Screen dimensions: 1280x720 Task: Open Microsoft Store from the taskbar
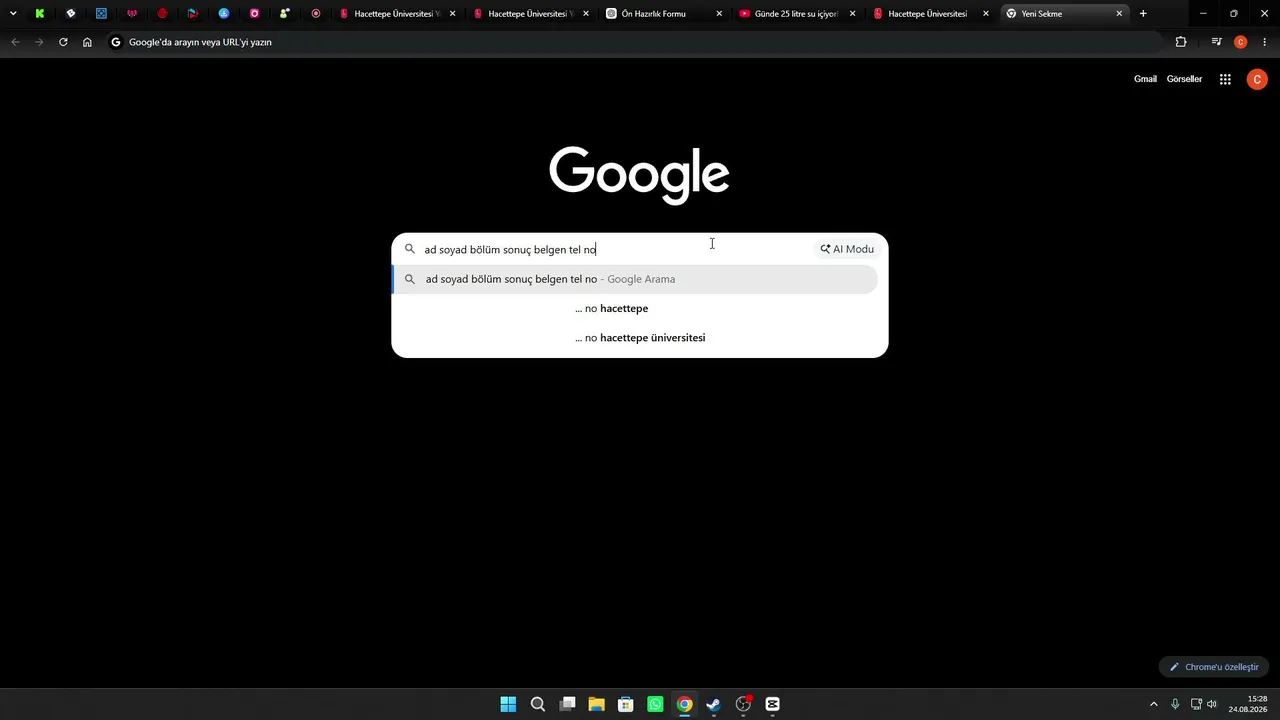[x=626, y=704]
